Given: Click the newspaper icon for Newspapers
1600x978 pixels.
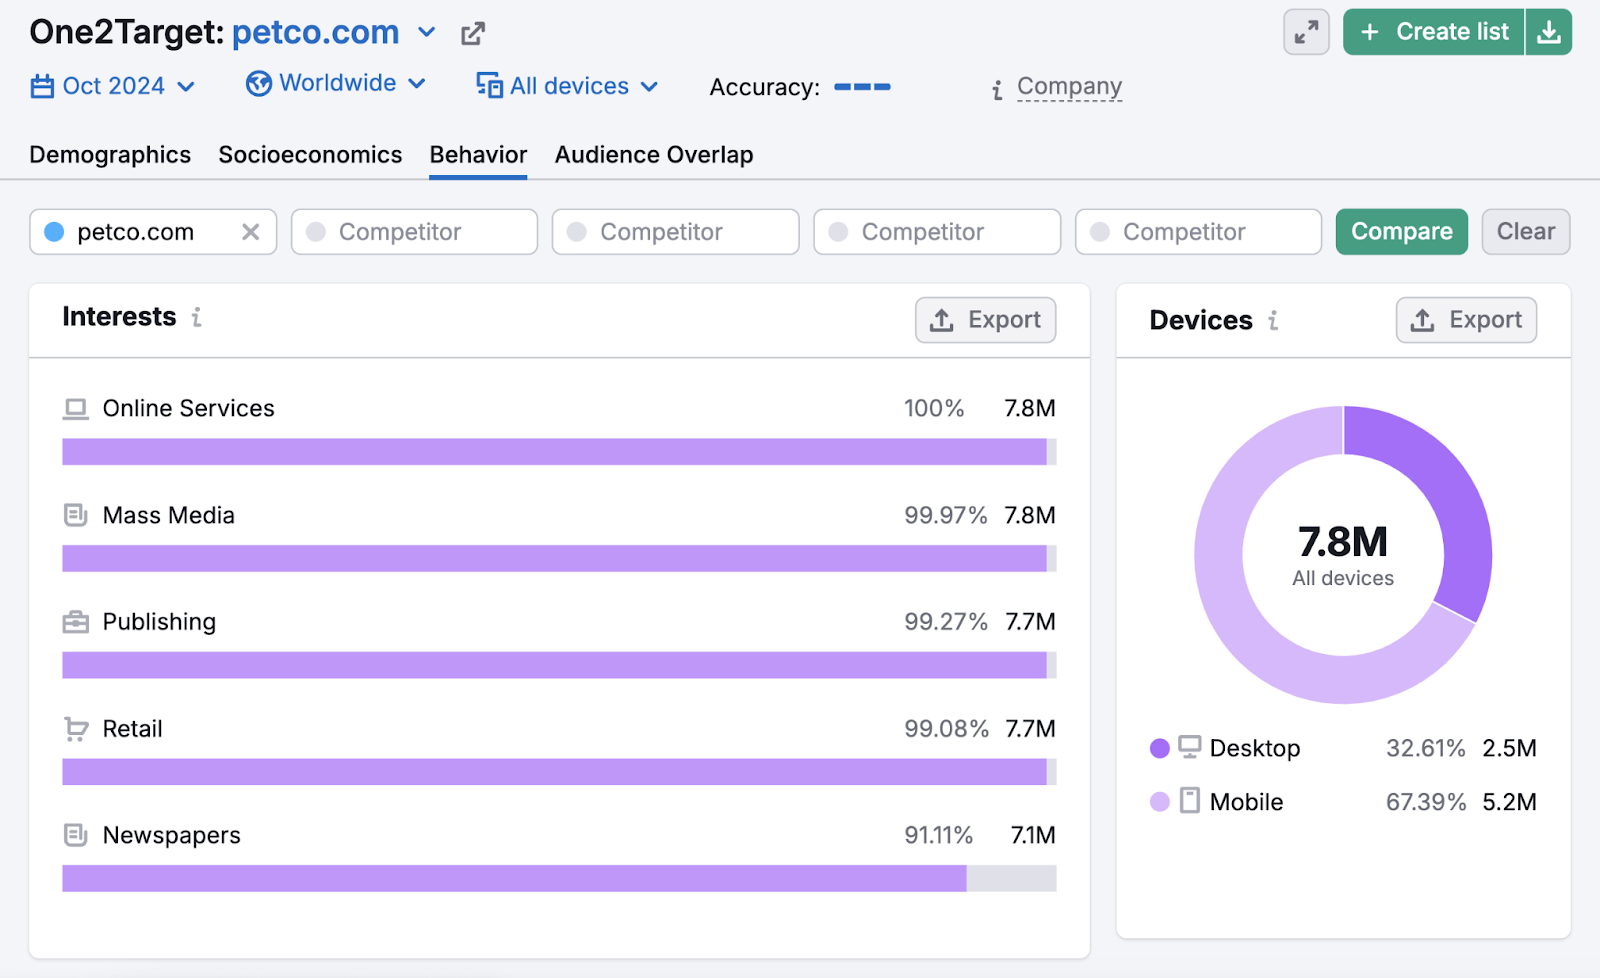Looking at the screenshot, I should coord(76,835).
